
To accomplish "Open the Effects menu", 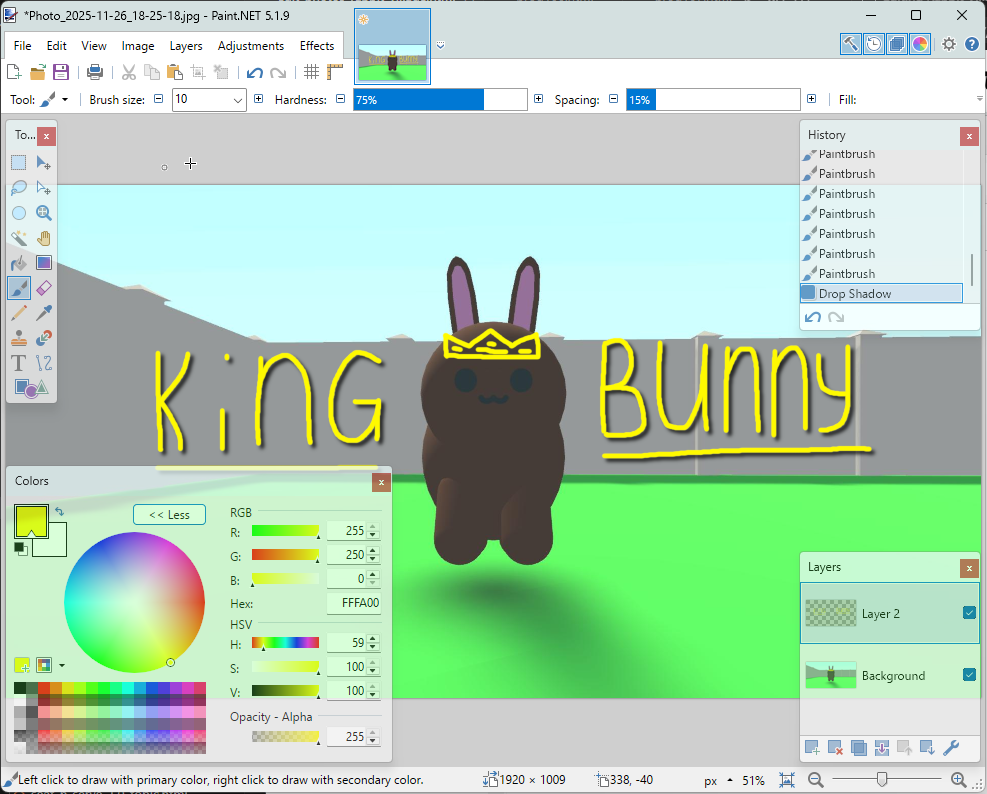I will tap(317, 46).
